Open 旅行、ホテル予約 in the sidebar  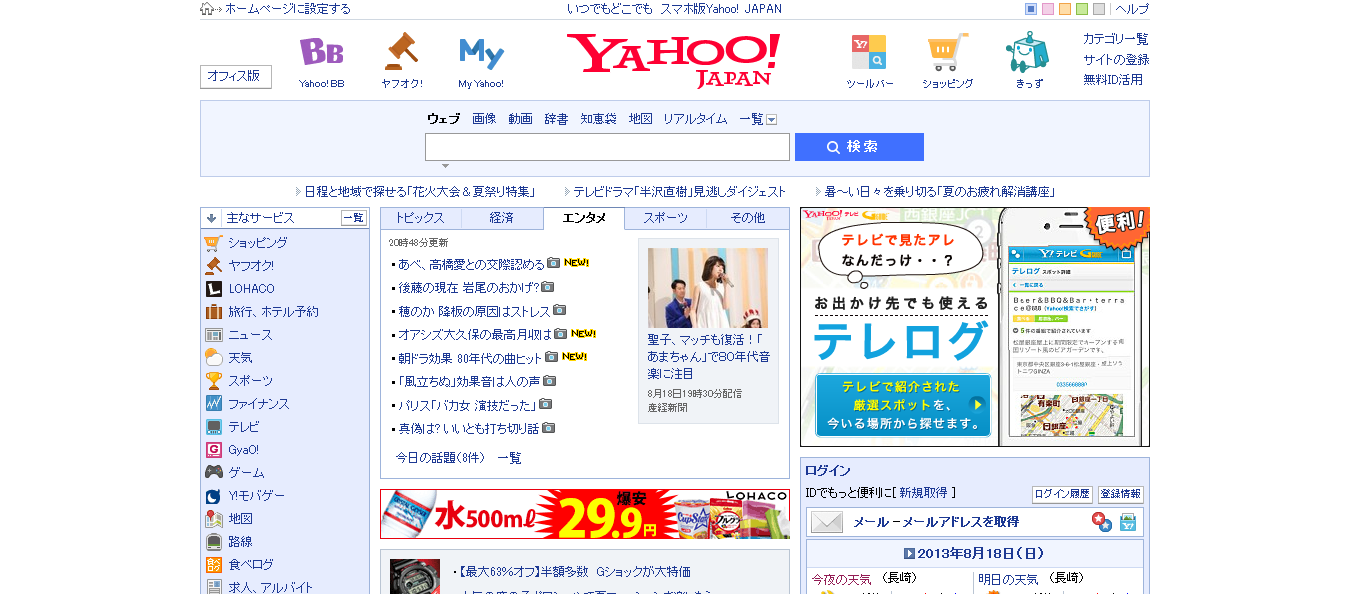pos(273,312)
